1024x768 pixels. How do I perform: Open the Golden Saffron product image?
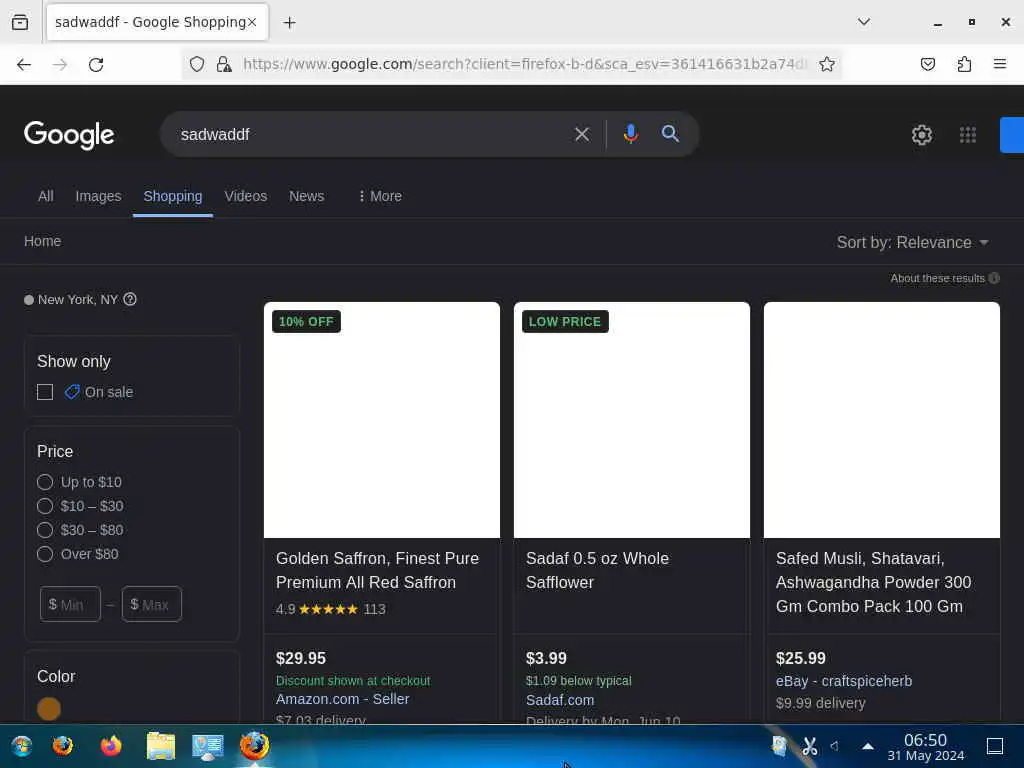[x=382, y=420]
